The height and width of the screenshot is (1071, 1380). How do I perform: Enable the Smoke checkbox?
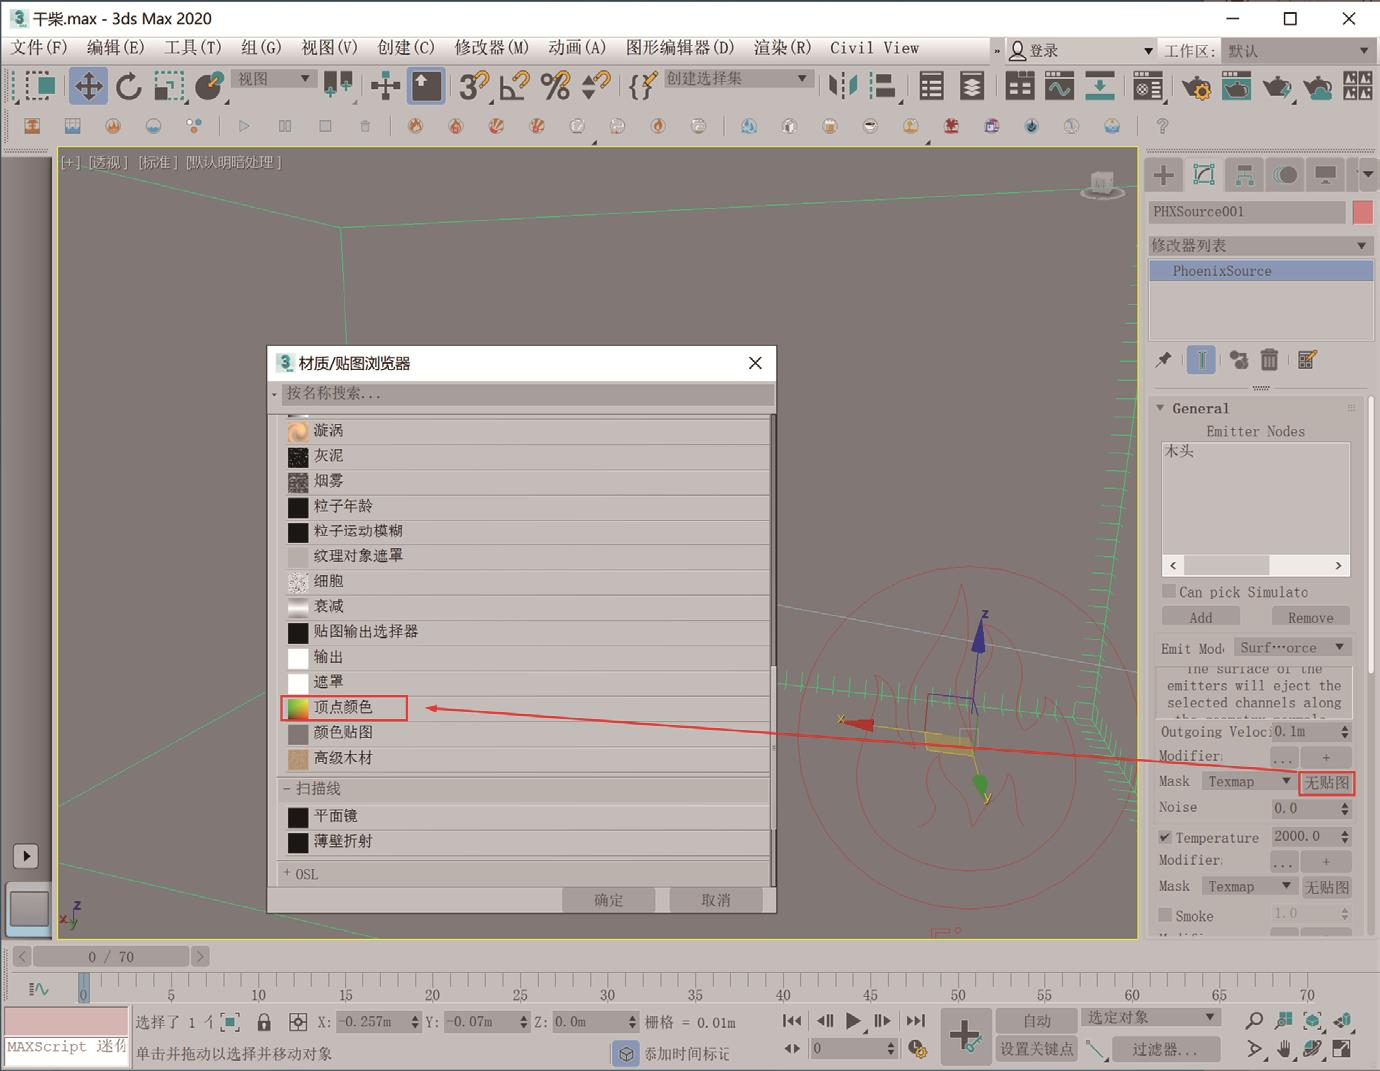pyautogui.click(x=1165, y=915)
